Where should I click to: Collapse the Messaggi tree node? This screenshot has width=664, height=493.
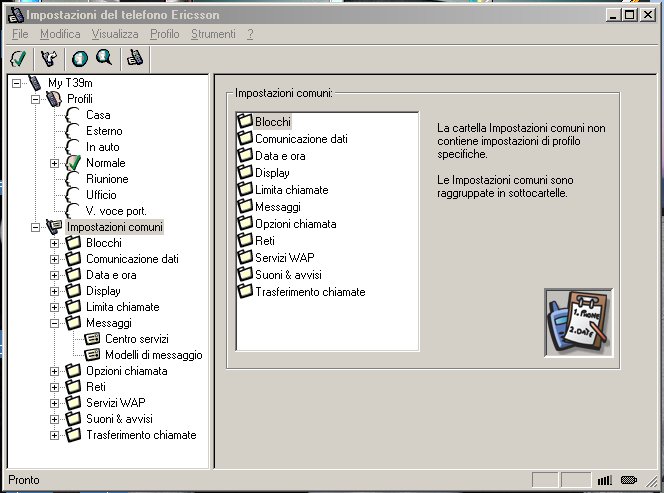coord(54,323)
